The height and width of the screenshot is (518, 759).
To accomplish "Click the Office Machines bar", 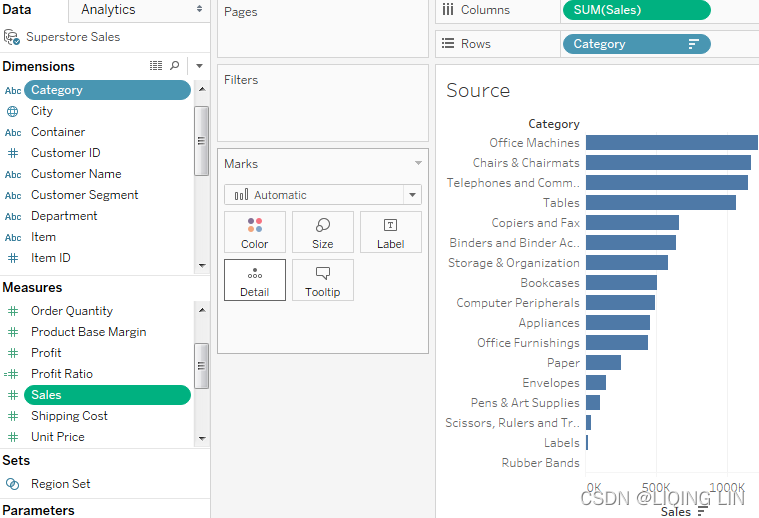I will [x=672, y=143].
